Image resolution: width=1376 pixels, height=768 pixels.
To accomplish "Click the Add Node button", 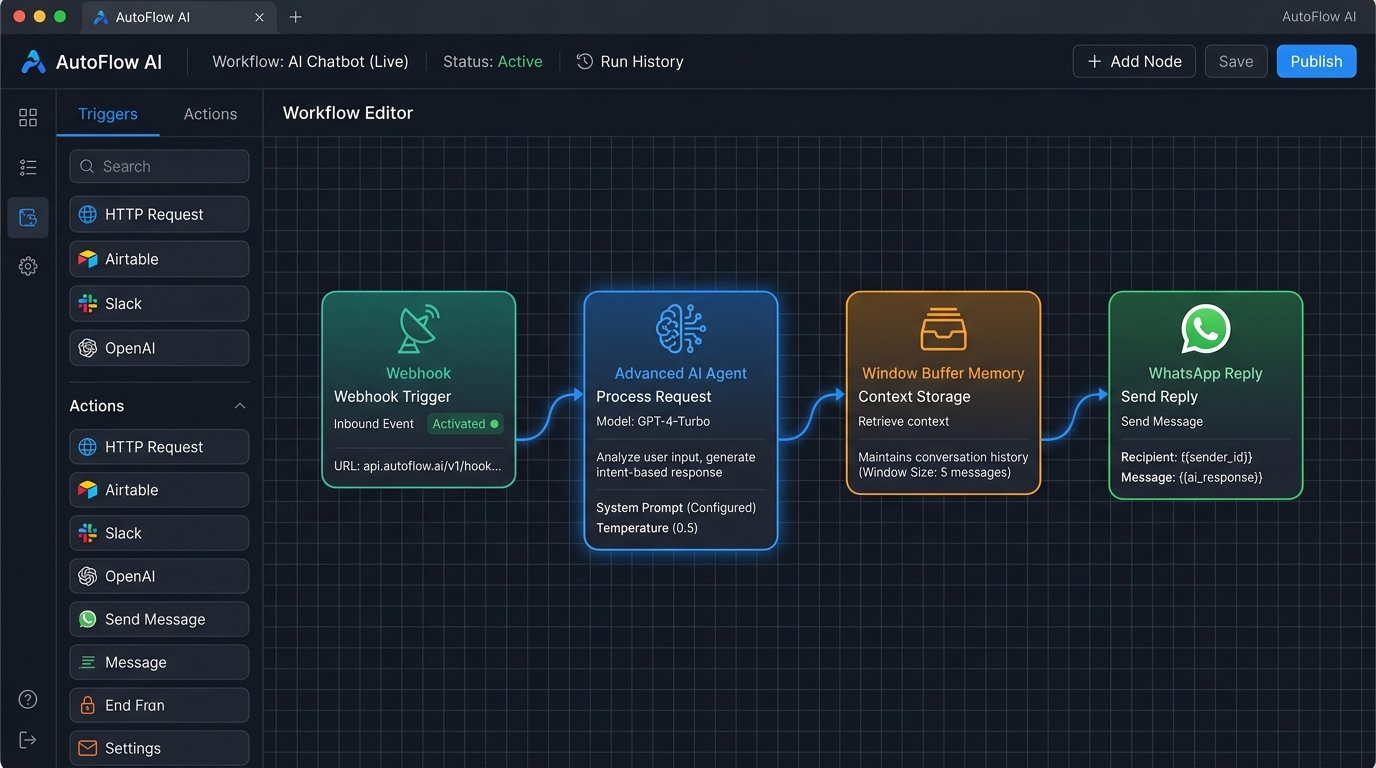I will 1134,61.
